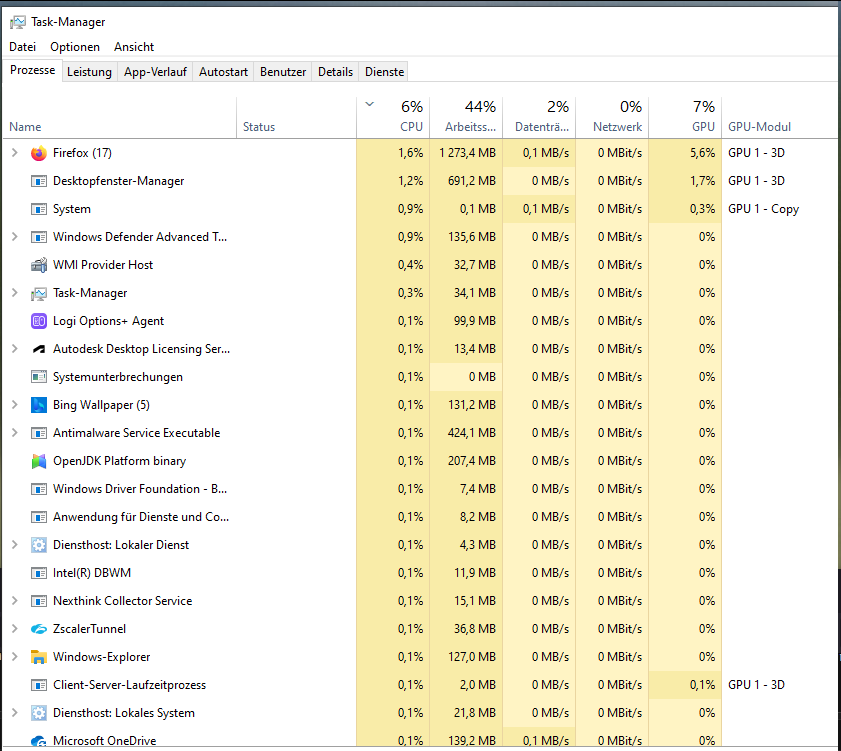Image resolution: width=841 pixels, height=751 pixels.
Task: Open the Datei menu
Action: point(23,47)
